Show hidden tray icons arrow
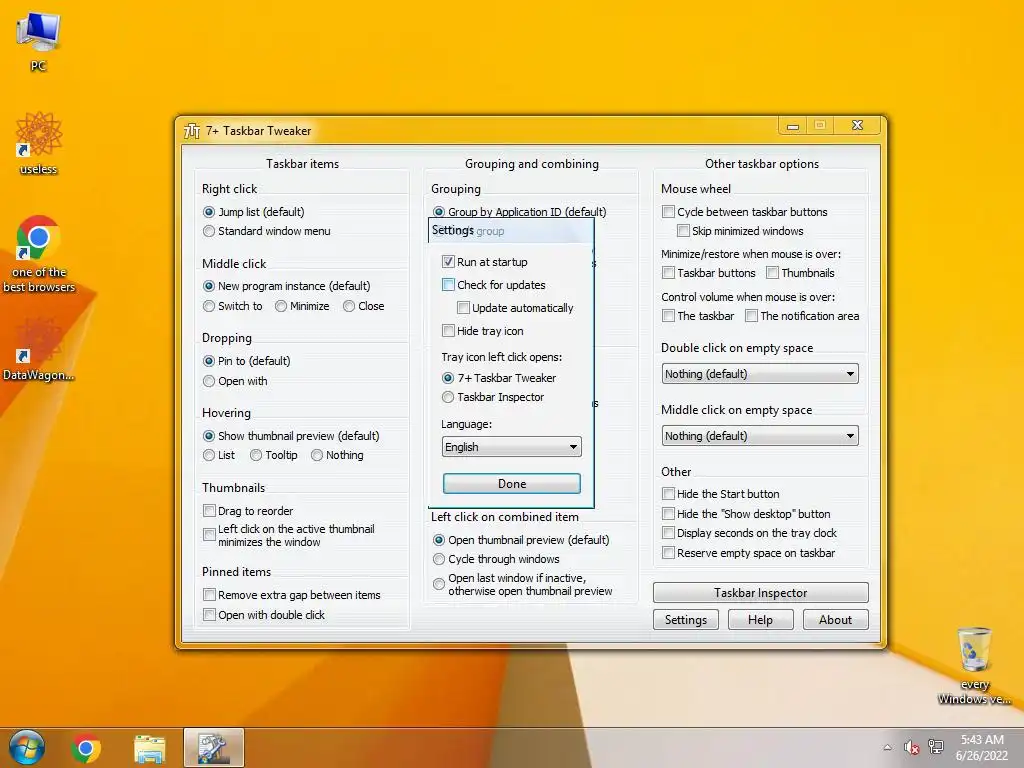The width and height of the screenshot is (1024, 768). (x=887, y=748)
